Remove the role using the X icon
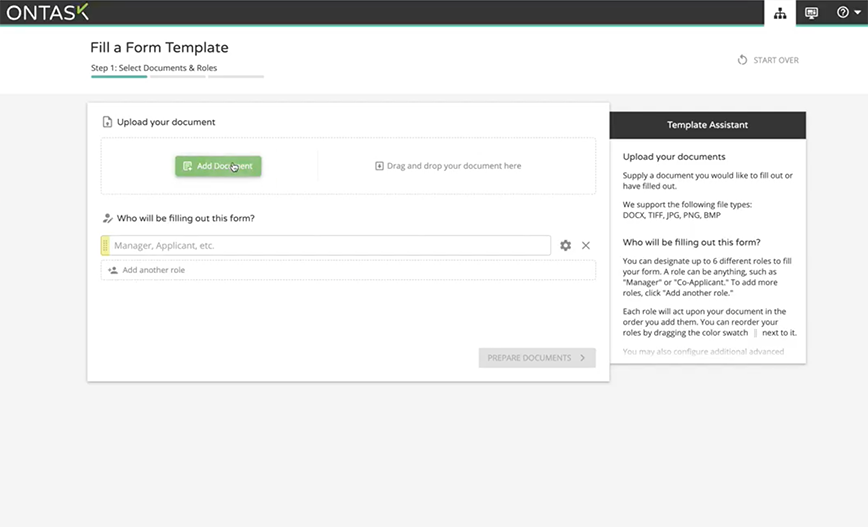Image resolution: width=868 pixels, height=527 pixels. coord(586,245)
